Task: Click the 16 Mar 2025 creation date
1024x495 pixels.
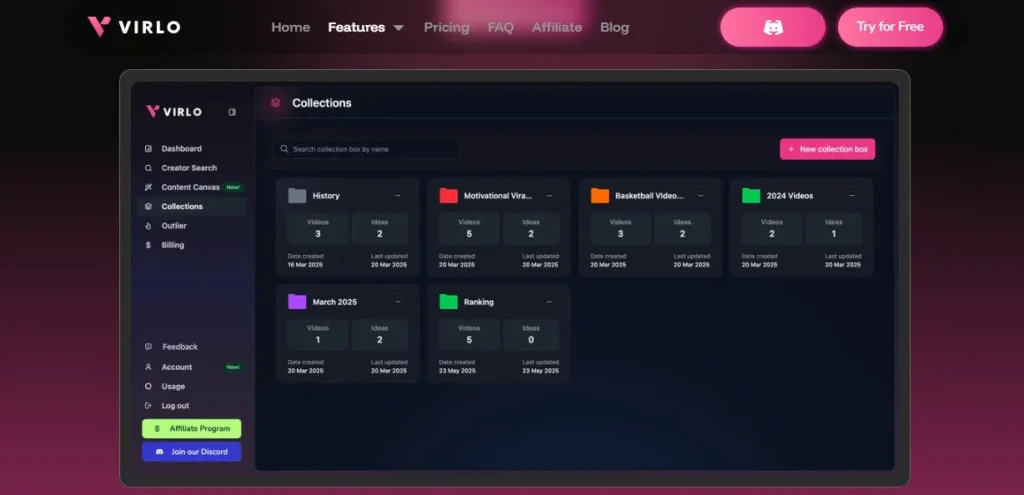Action: [x=305, y=265]
